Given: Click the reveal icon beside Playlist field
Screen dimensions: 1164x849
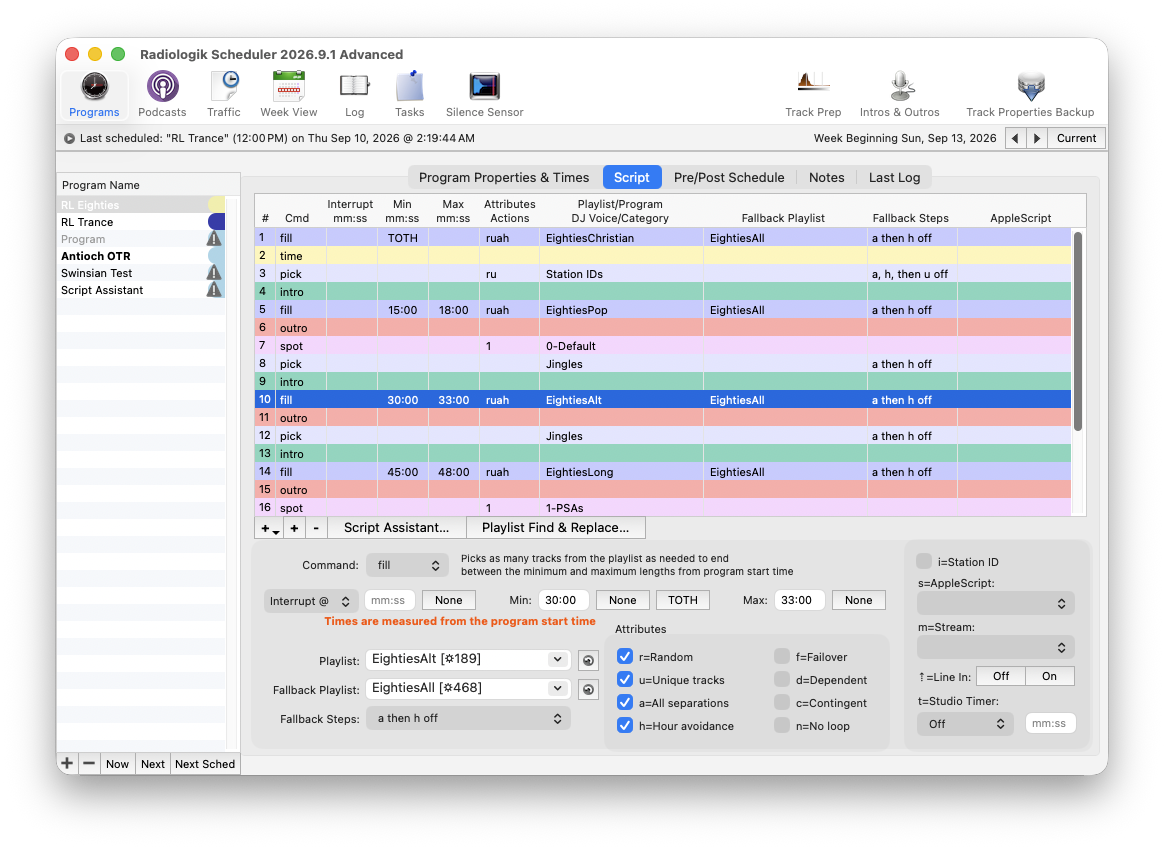Looking at the screenshot, I should click(588, 660).
